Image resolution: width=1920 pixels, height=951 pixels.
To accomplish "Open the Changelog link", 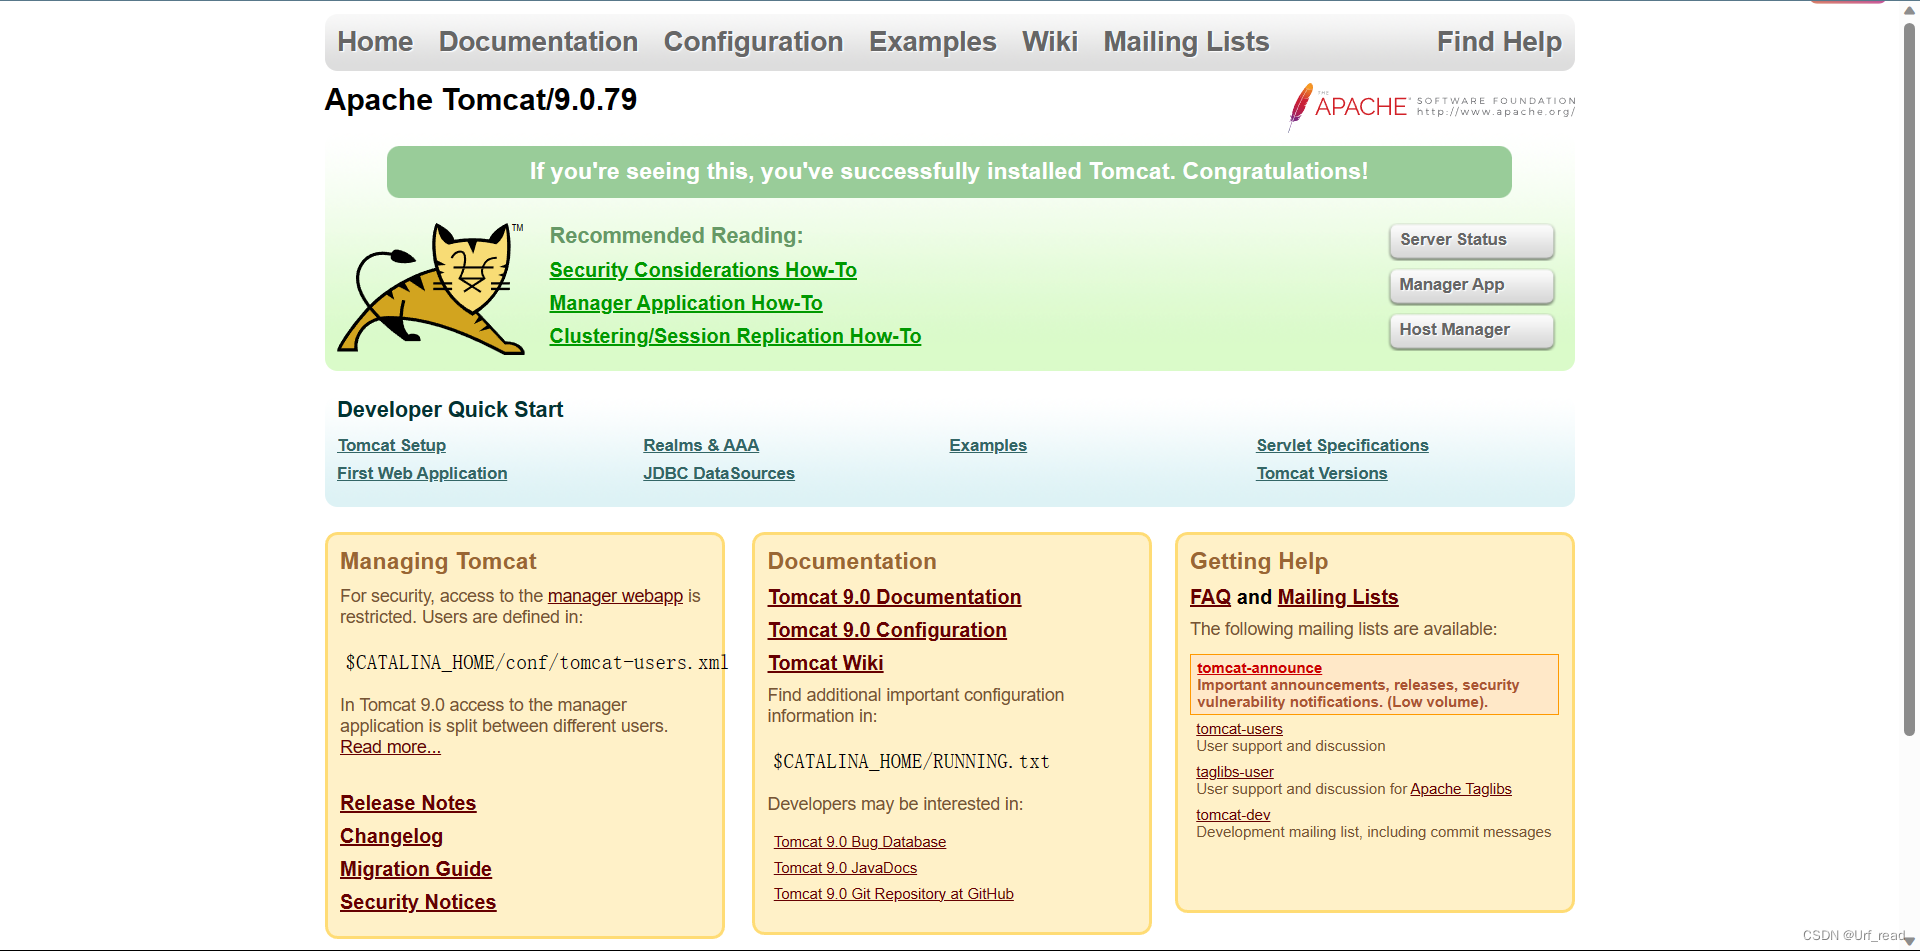I will pyautogui.click(x=391, y=836).
